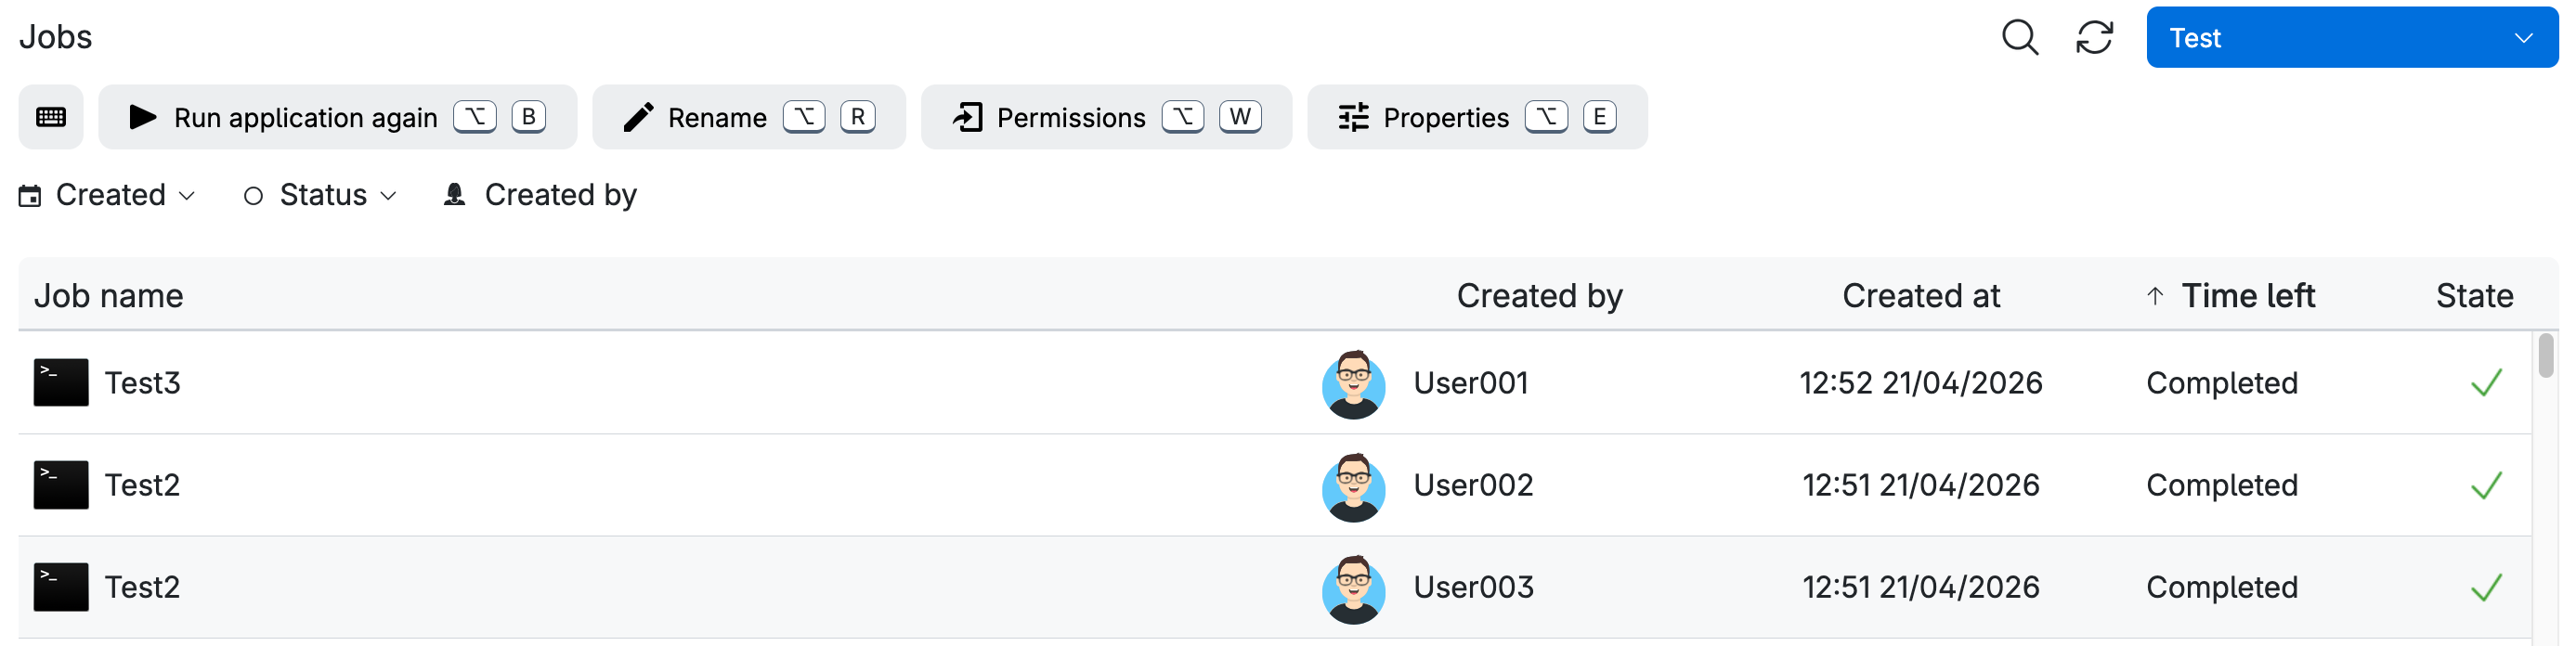Open the Test workspace dropdown

(2351, 38)
